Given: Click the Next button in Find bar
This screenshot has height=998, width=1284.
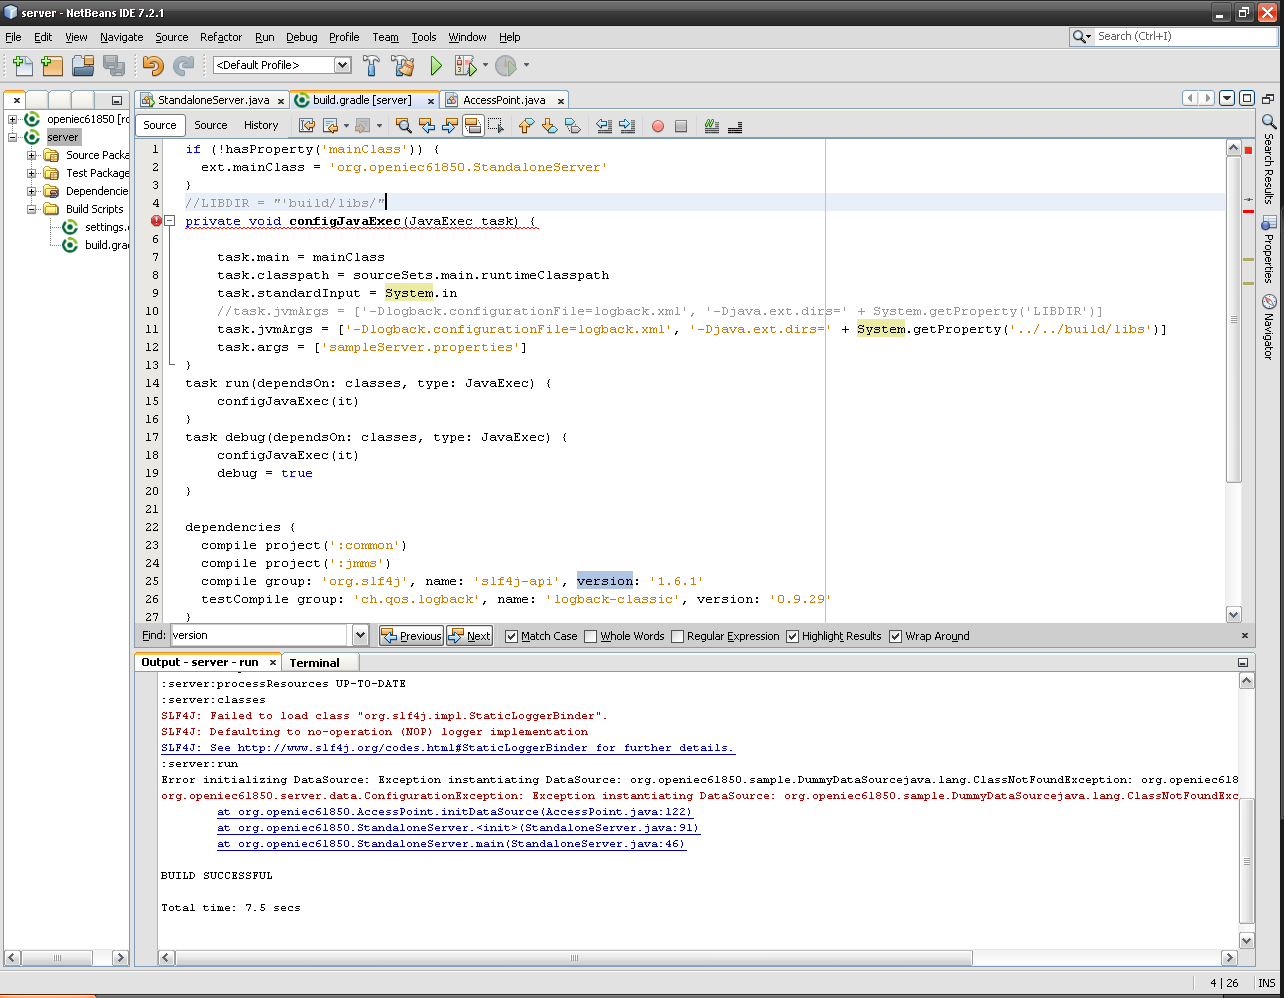Looking at the screenshot, I should tap(470, 636).
